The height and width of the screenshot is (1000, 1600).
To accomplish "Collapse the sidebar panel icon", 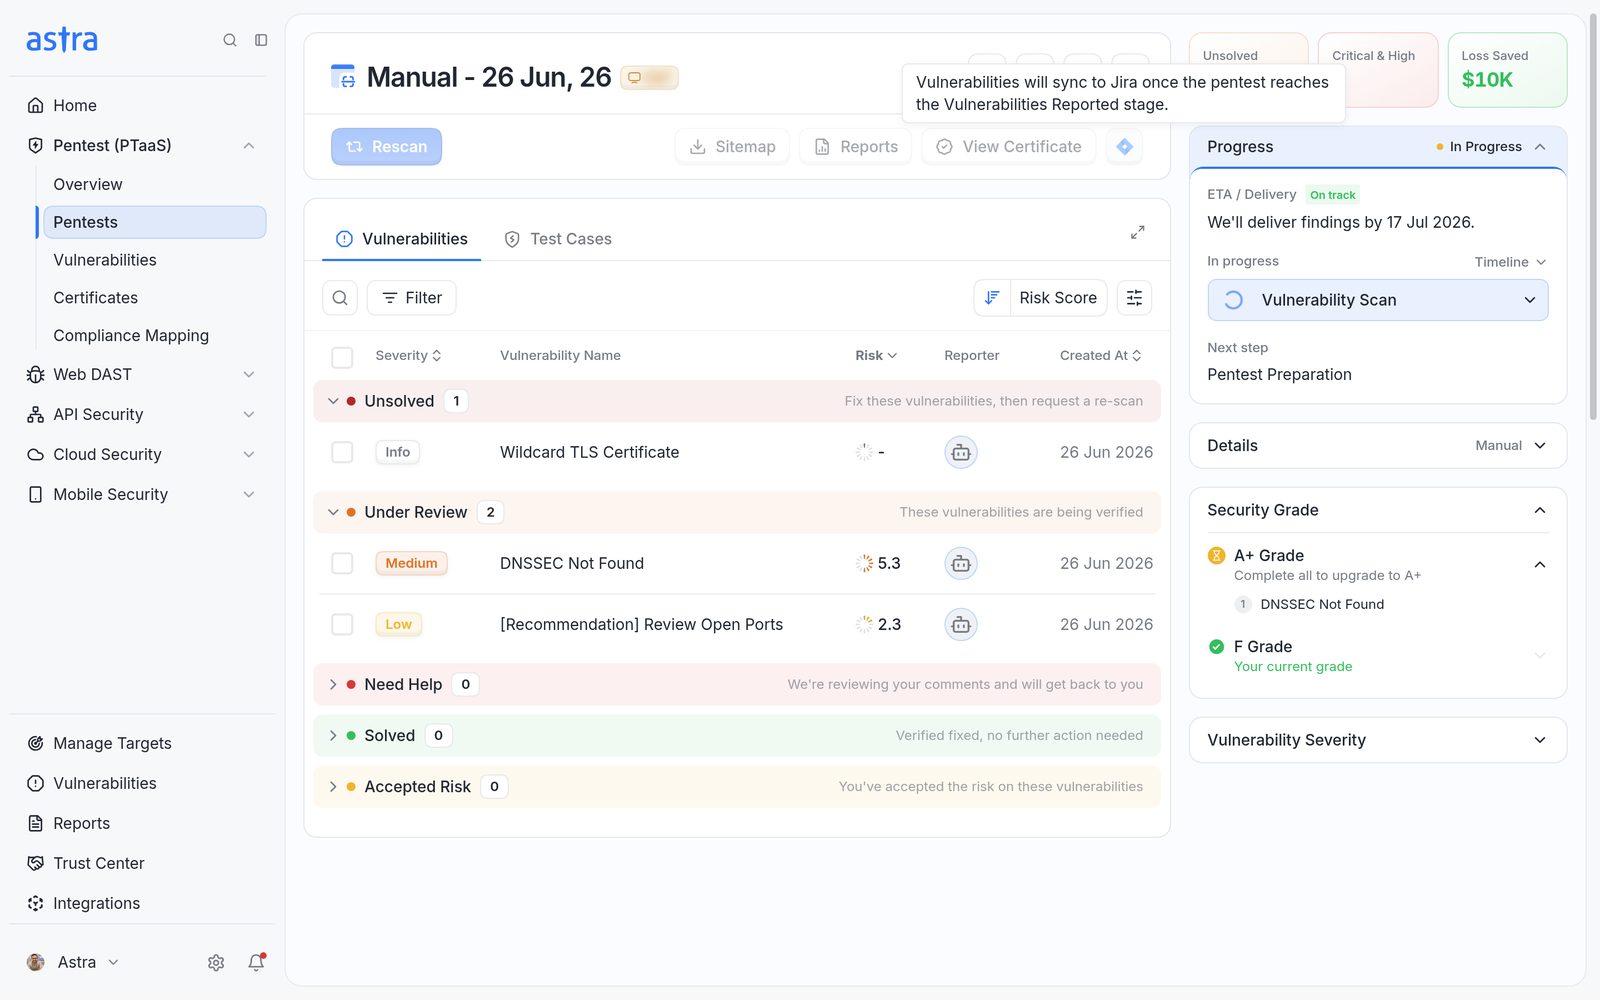I will [x=261, y=40].
